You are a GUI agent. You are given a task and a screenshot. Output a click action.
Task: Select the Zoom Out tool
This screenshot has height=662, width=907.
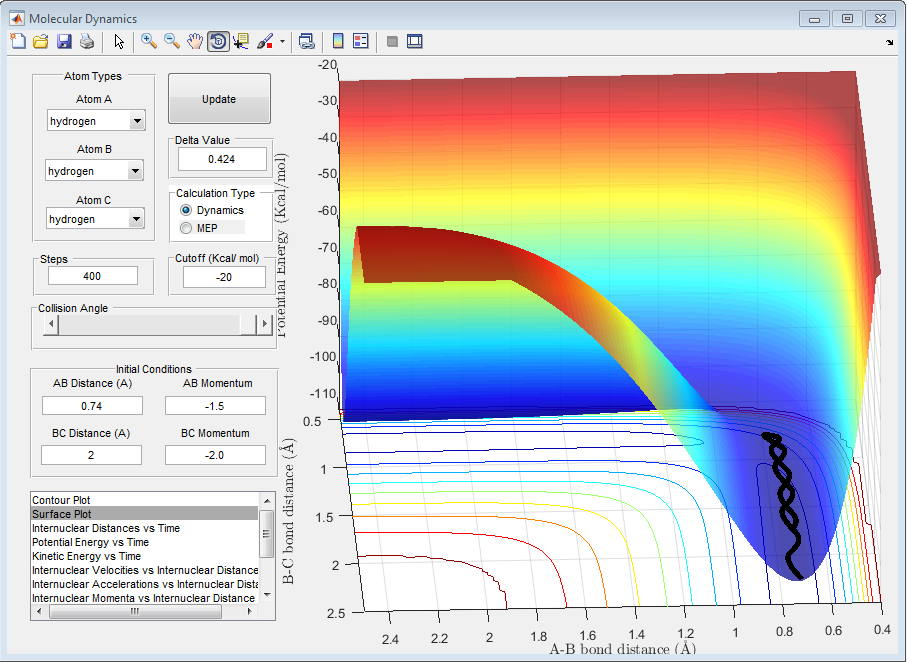[172, 41]
